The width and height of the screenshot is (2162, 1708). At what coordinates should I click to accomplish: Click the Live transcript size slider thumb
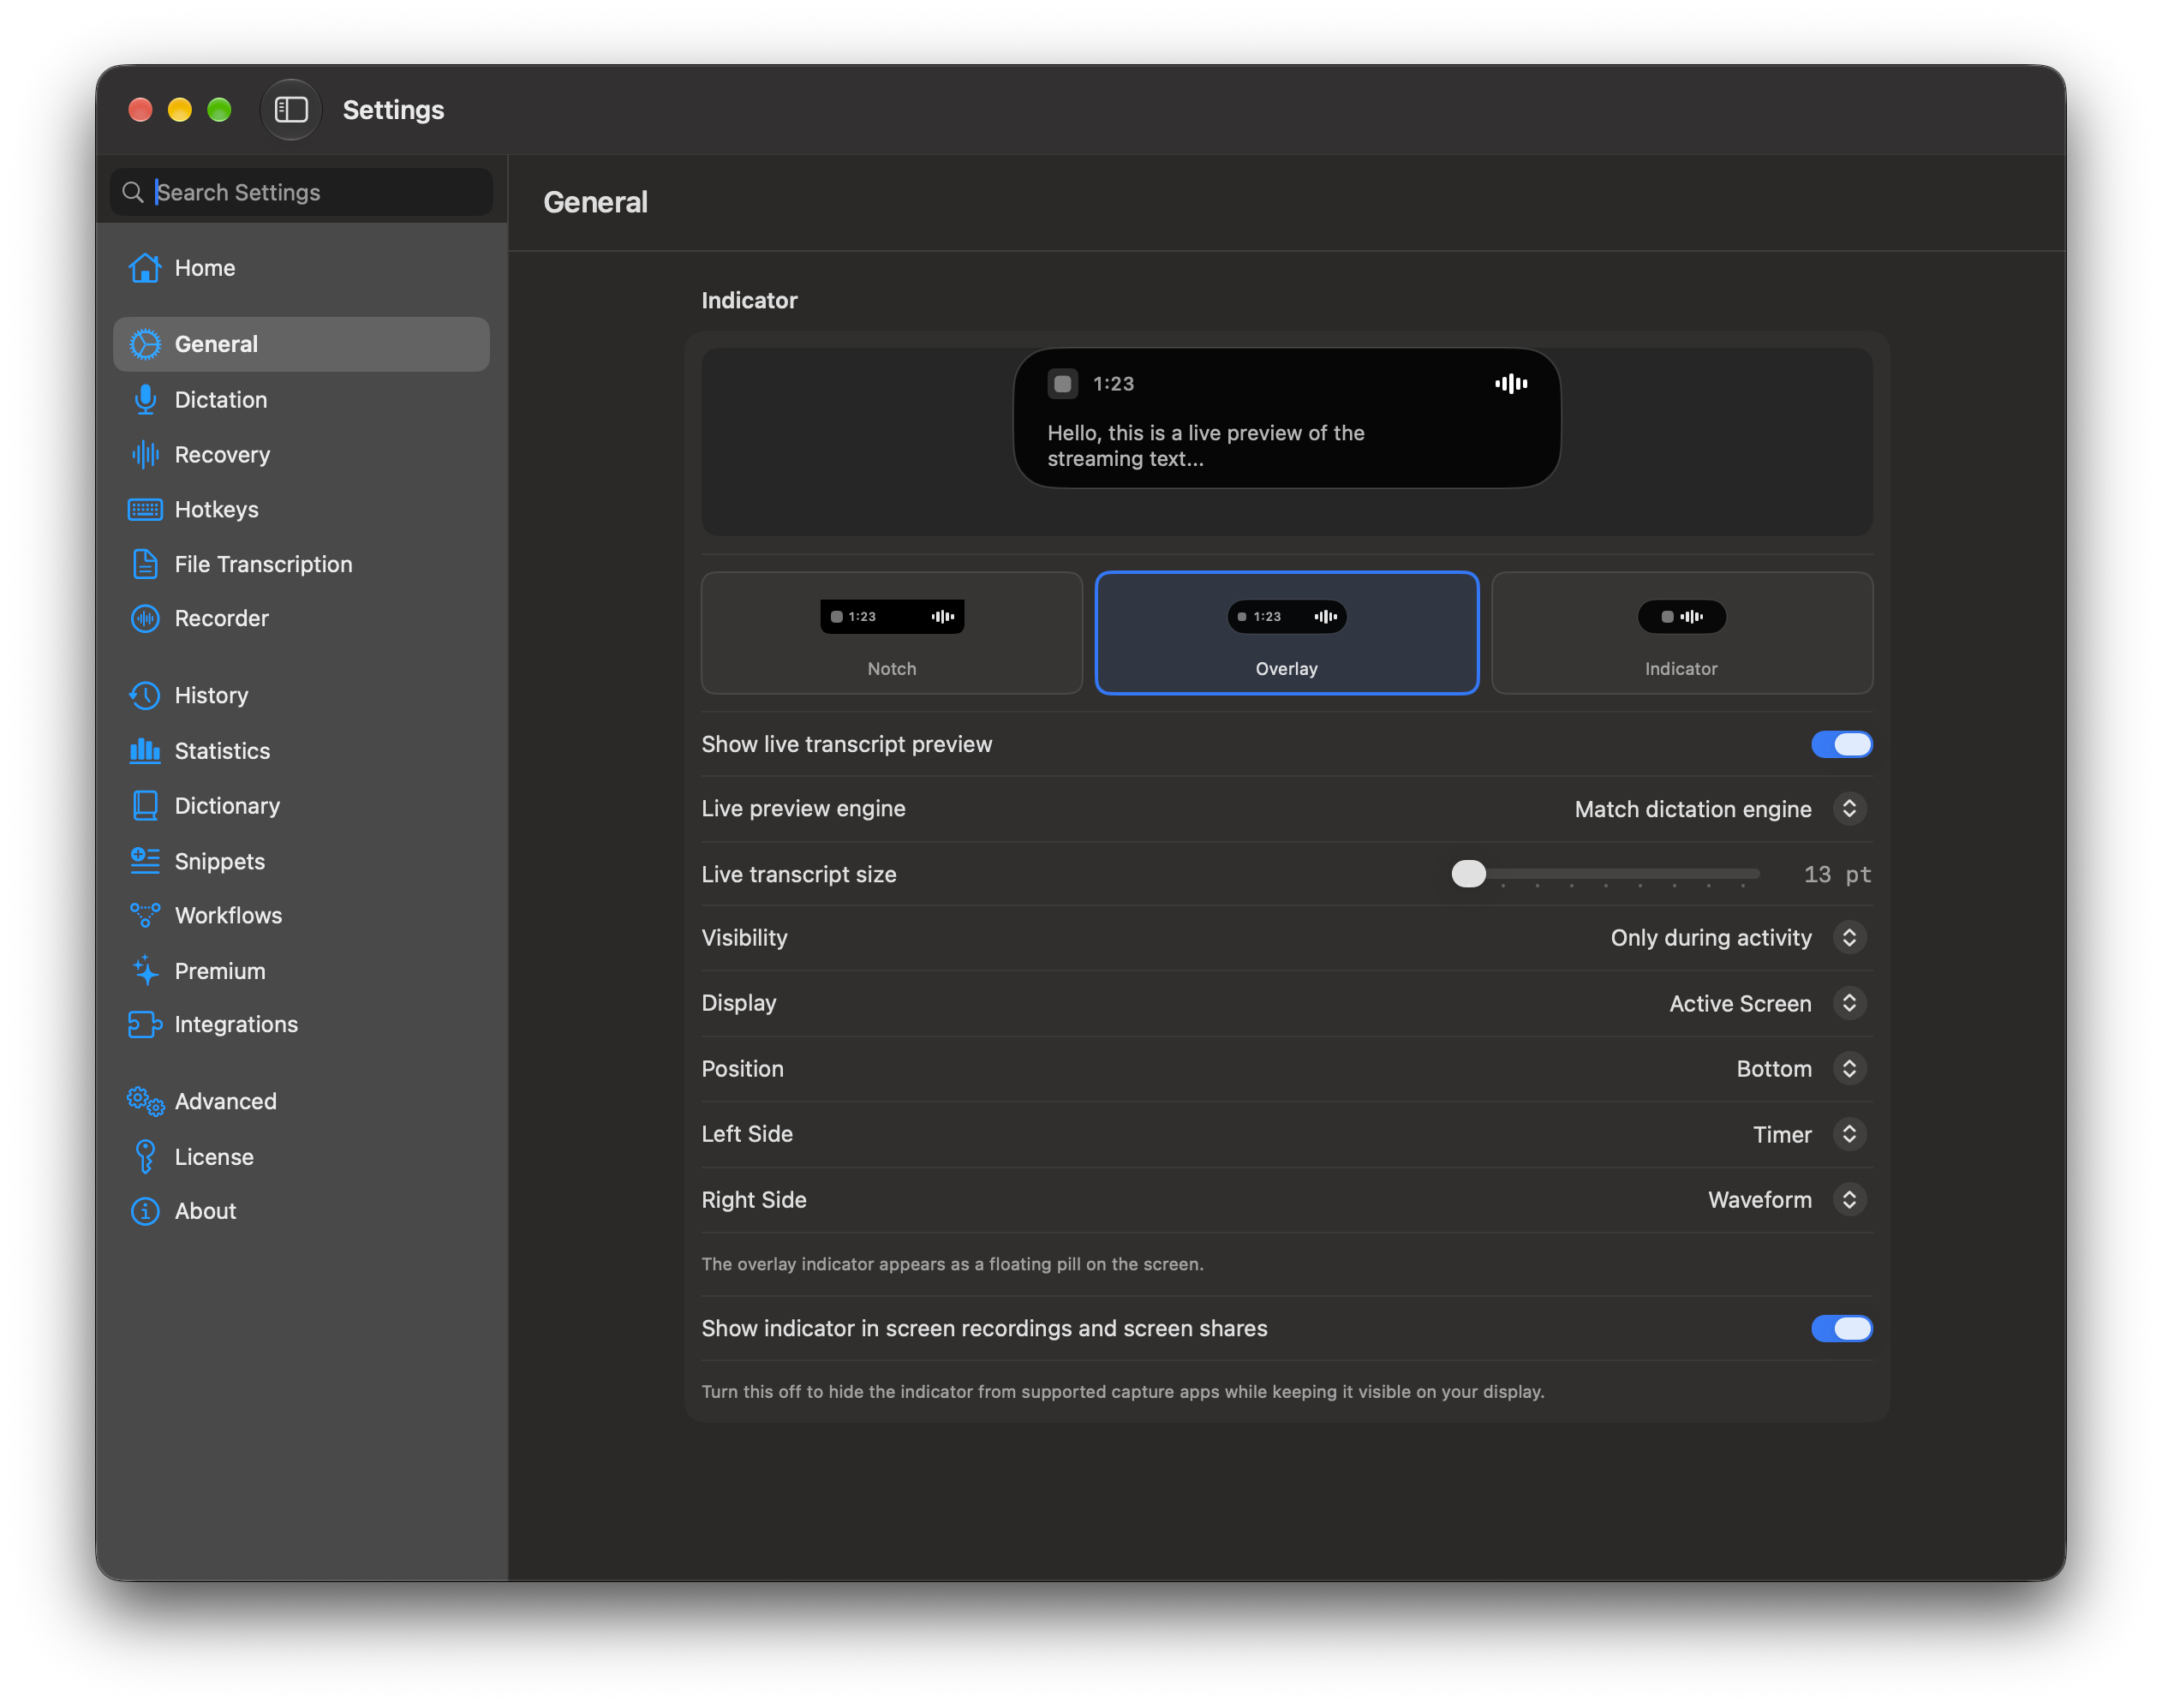[x=1468, y=874]
